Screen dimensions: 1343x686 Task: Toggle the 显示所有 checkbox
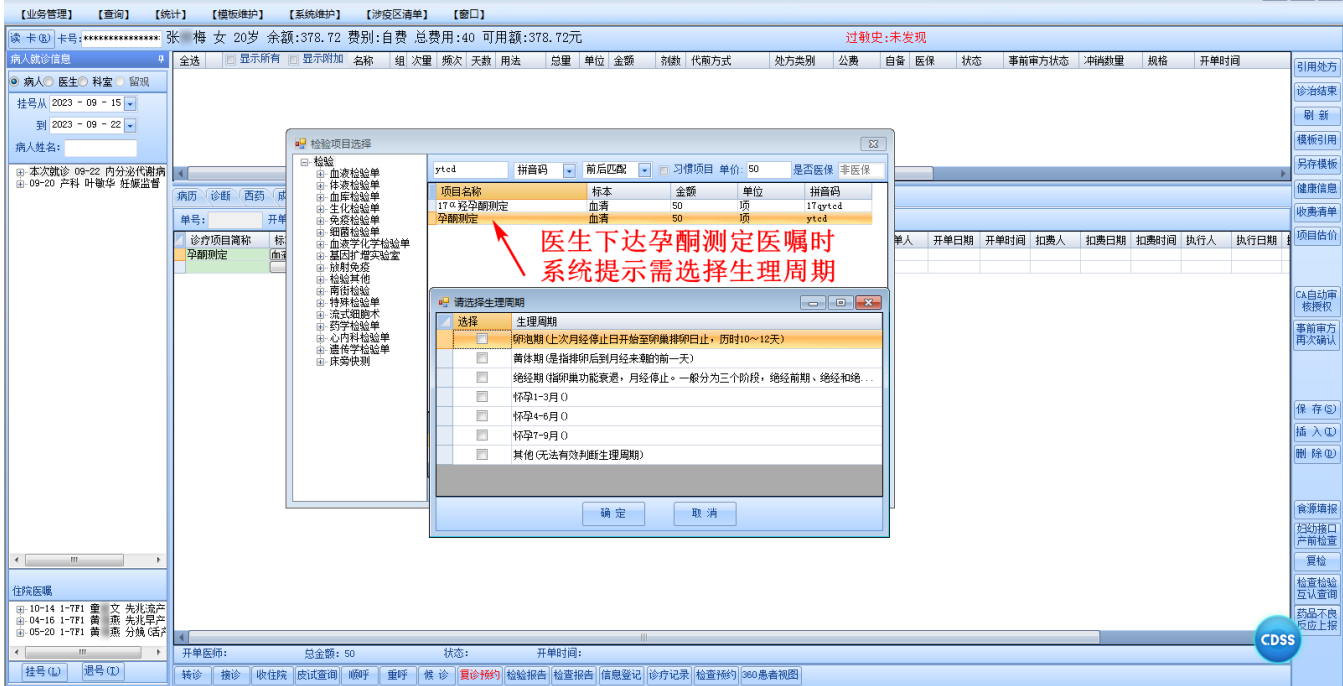click(x=231, y=60)
